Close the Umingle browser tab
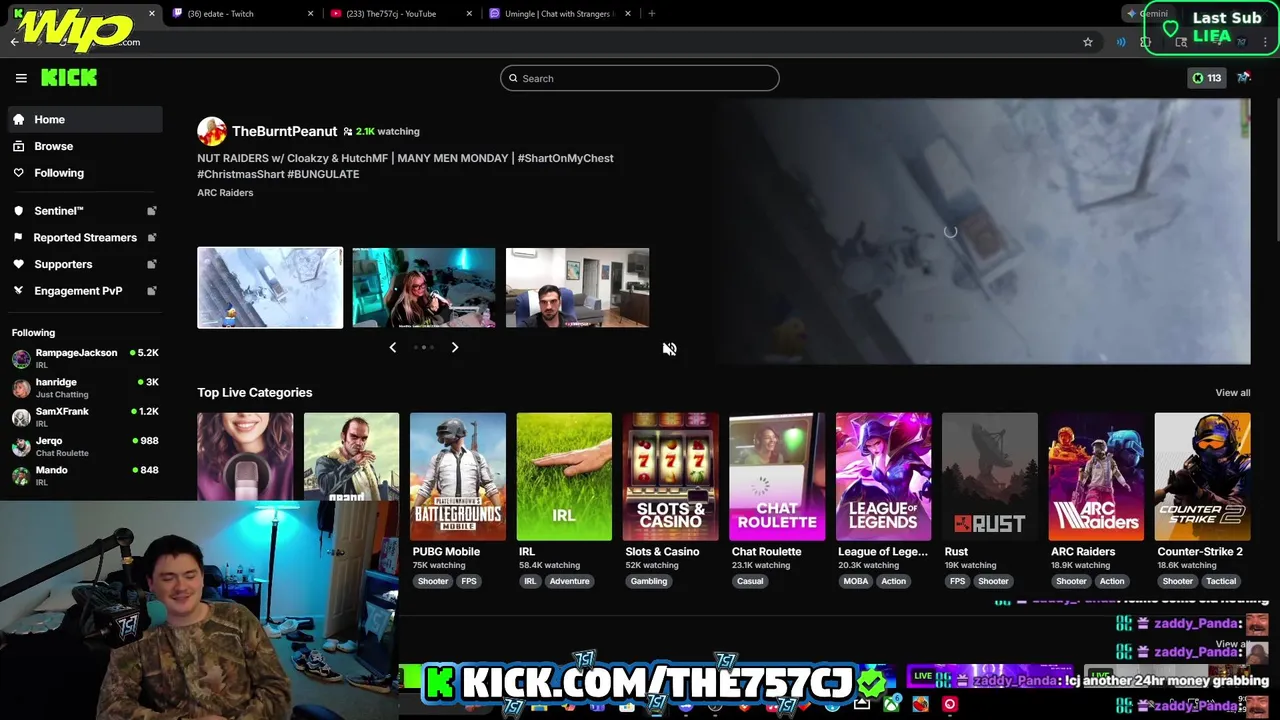 pos(628,14)
